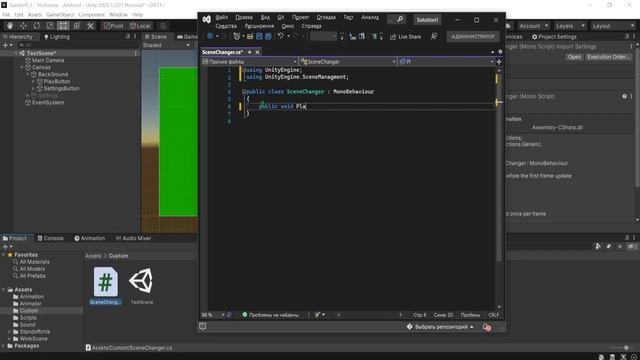
Task: Expand the SettingsButton hierarchy item
Action: click(x=33, y=88)
